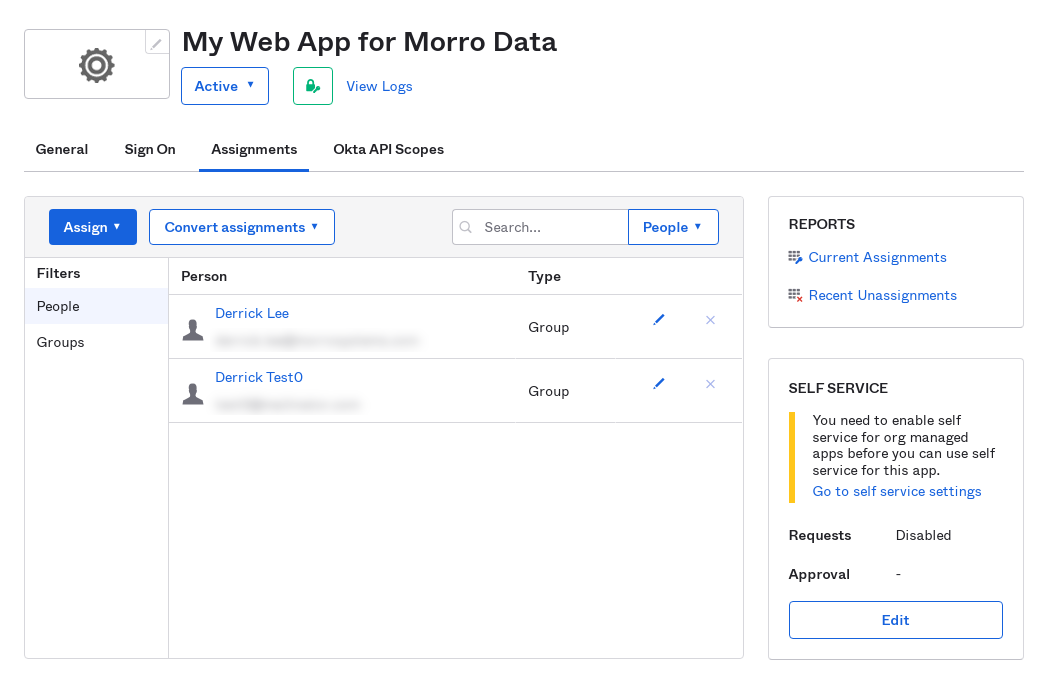This screenshot has width=1038, height=675.
Task: Open Derrick Lee's profile link
Action: pos(252,314)
